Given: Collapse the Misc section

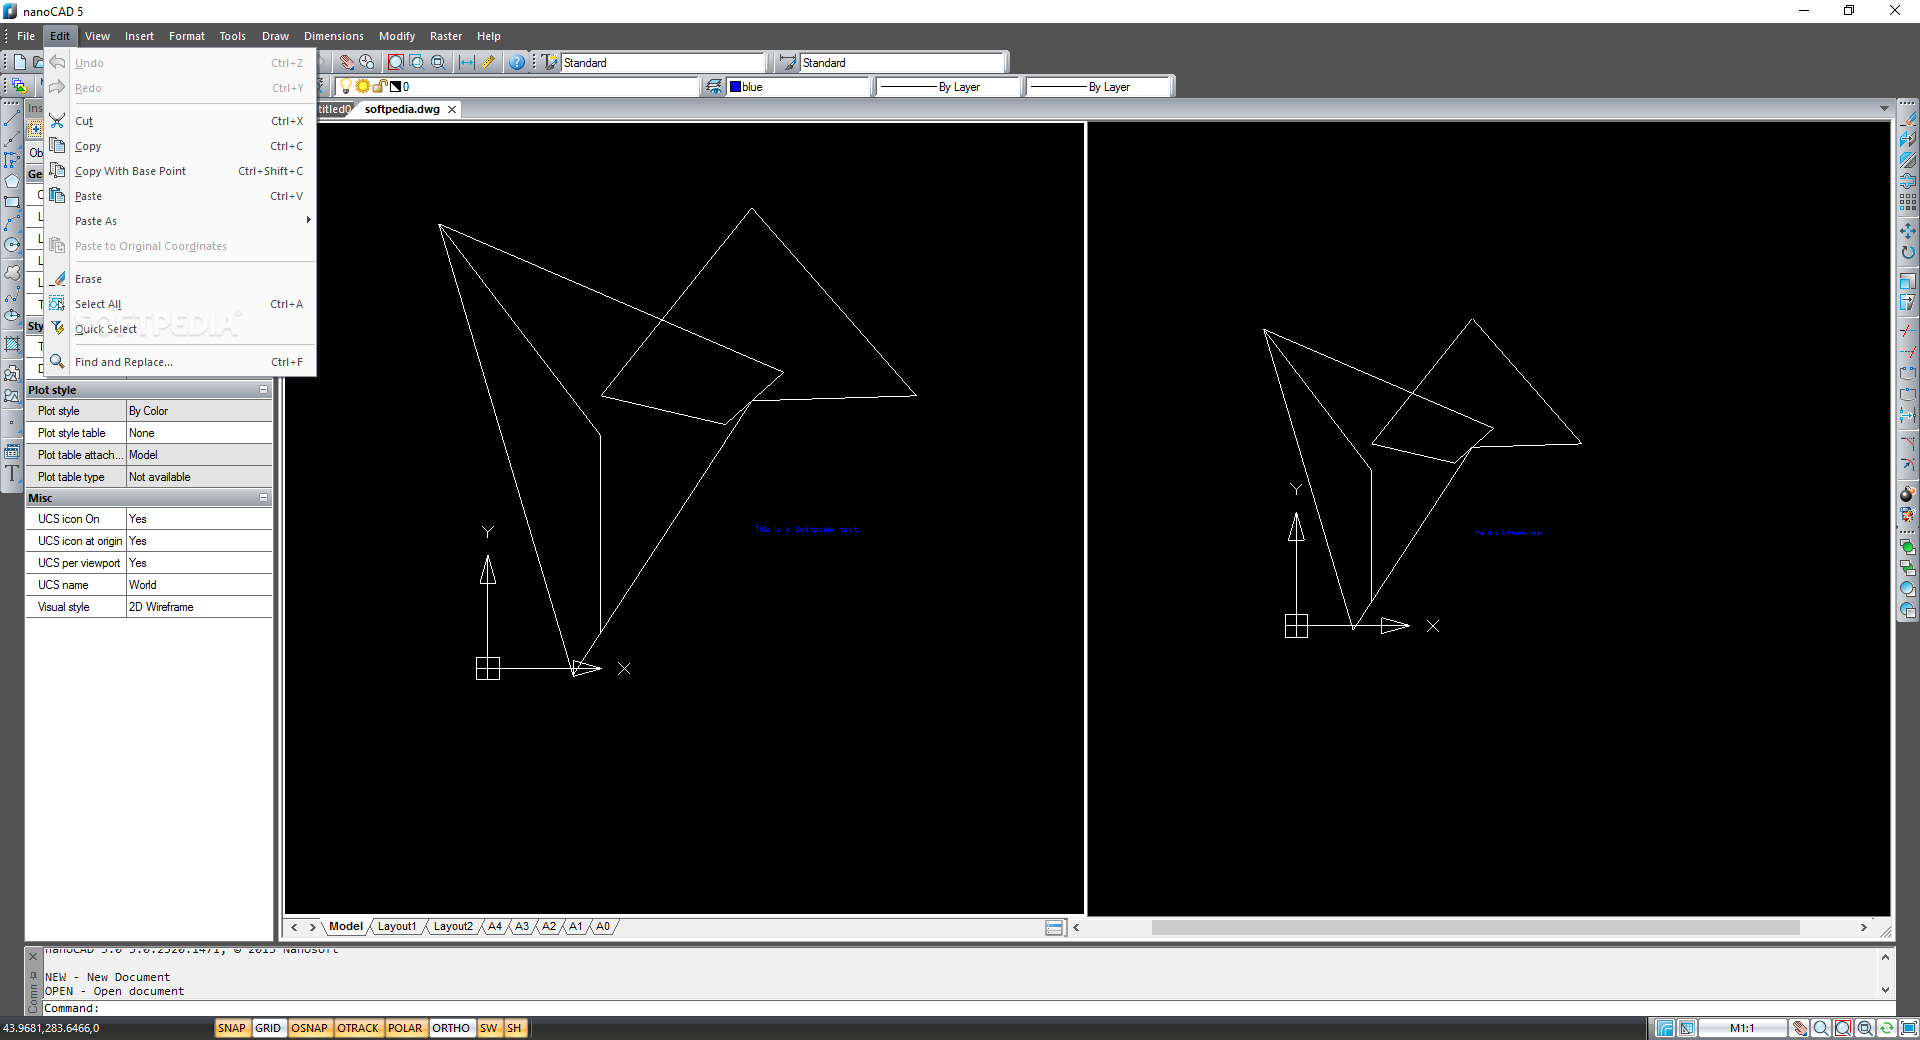Looking at the screenshot, I should tap(264, 498).
